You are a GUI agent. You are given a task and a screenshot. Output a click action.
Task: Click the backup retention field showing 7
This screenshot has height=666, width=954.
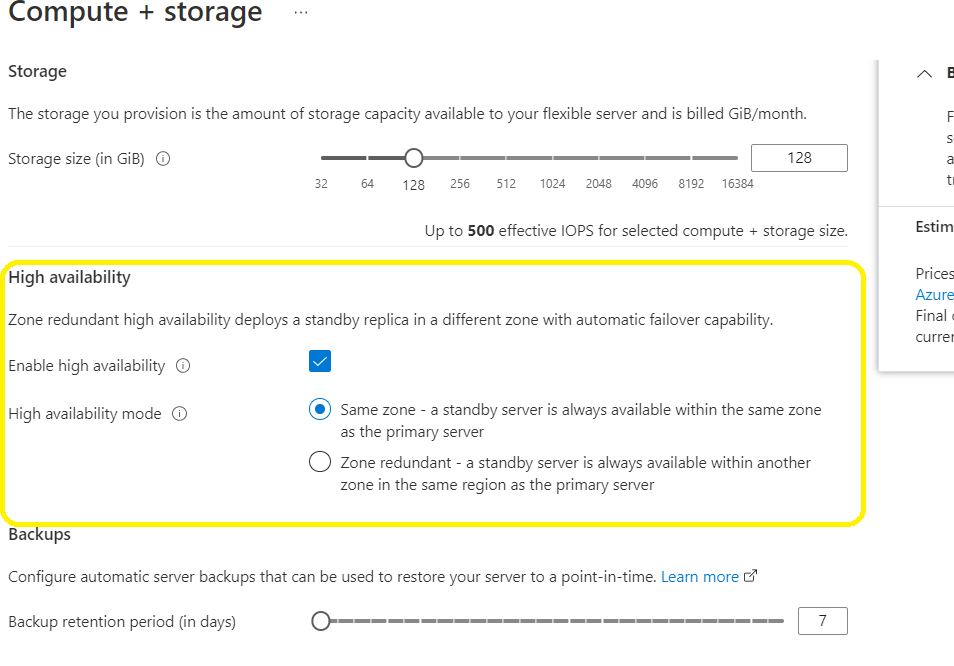(822, 620)
